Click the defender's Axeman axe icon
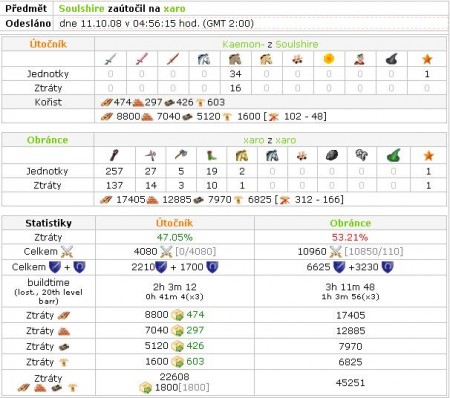The width and height of the screenshot is (450, 398). (x=181, y=154)
